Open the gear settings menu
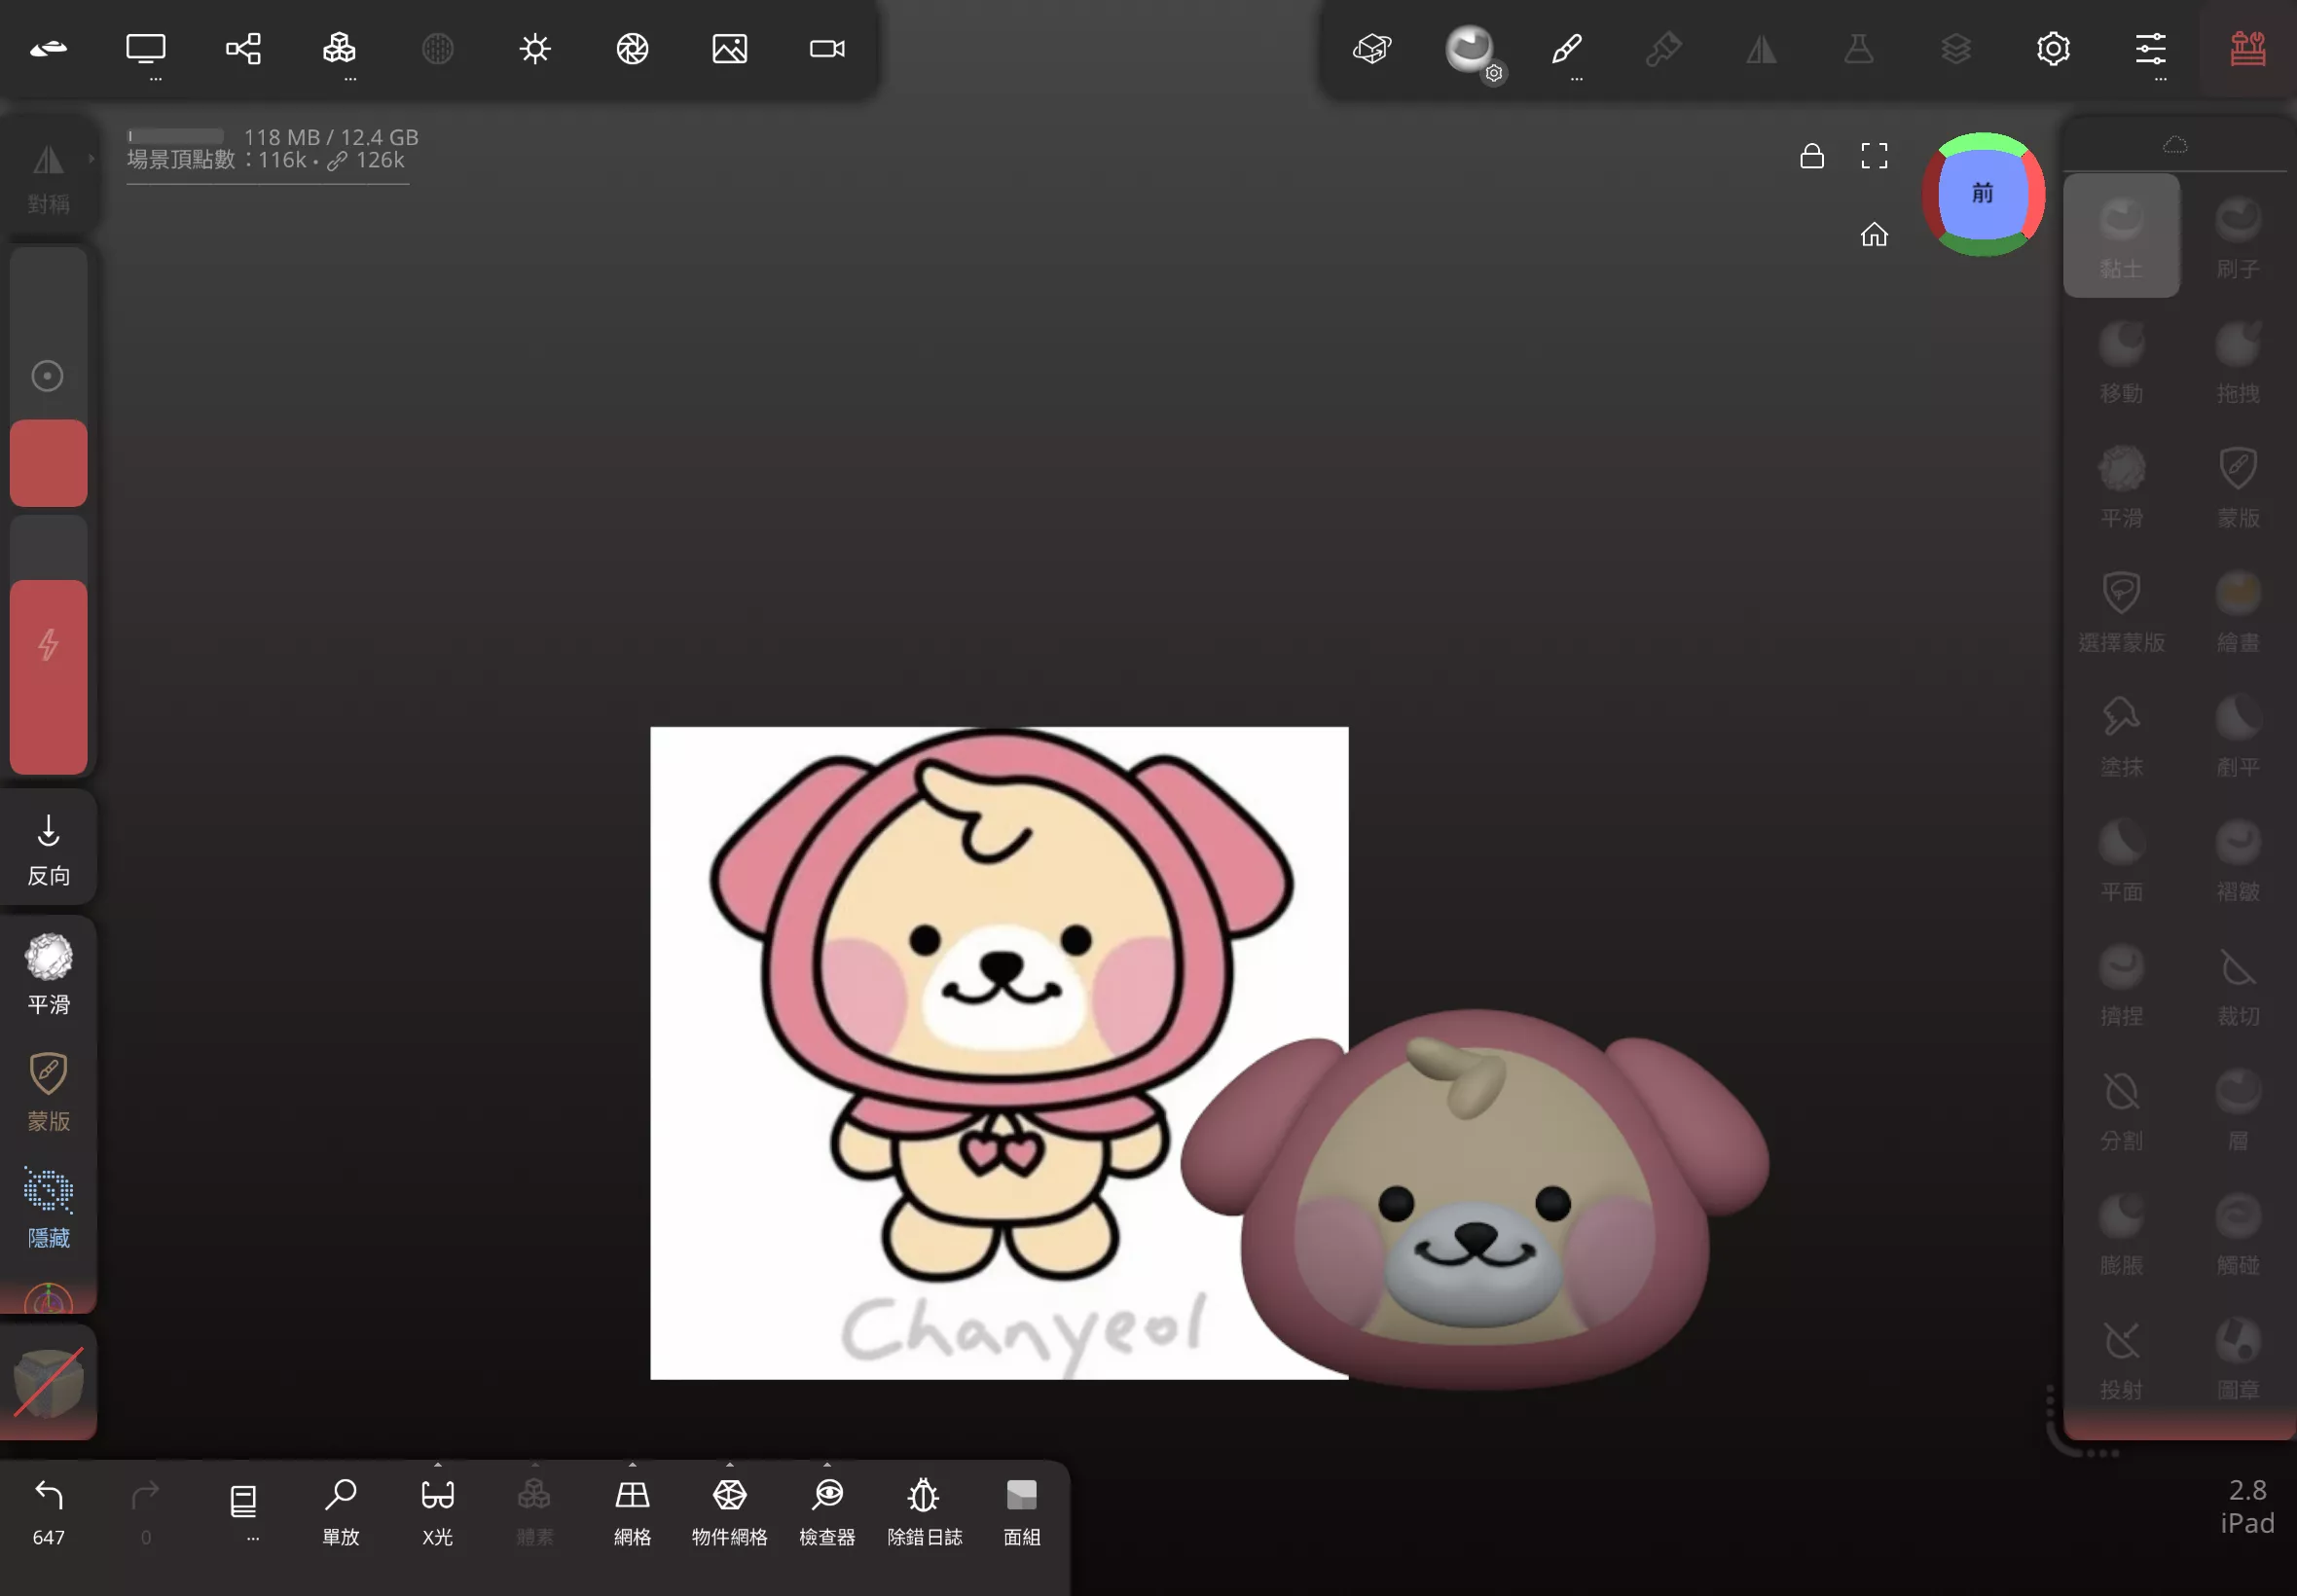2297x1596 pixels. (2053, 48)
